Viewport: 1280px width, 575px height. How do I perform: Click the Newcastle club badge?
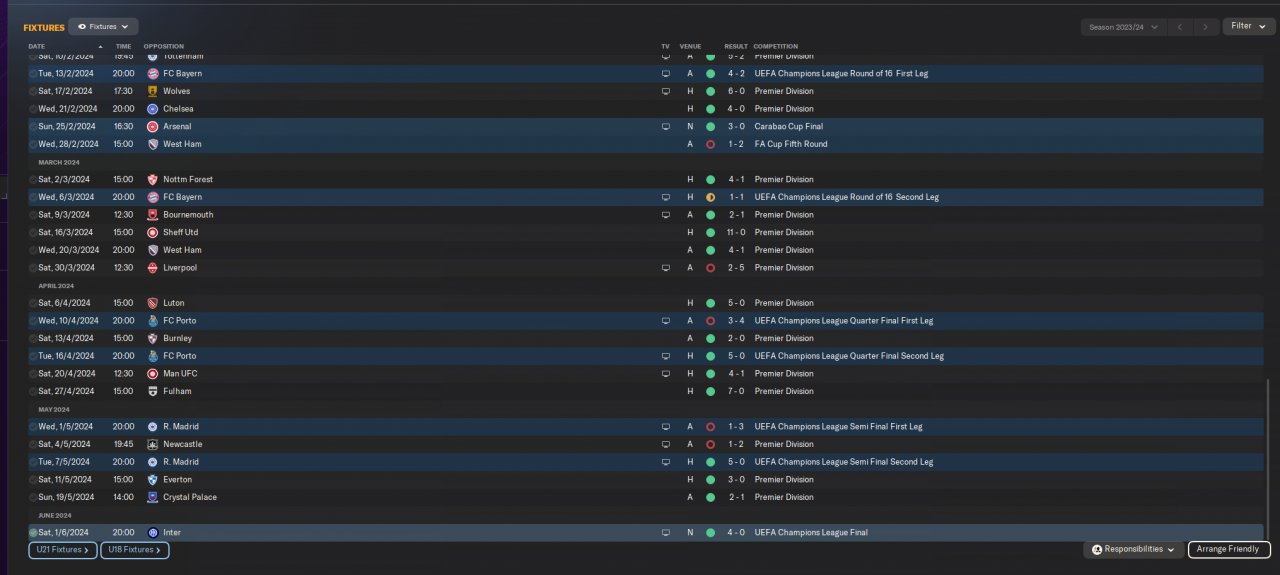click(x=153, y=444)
